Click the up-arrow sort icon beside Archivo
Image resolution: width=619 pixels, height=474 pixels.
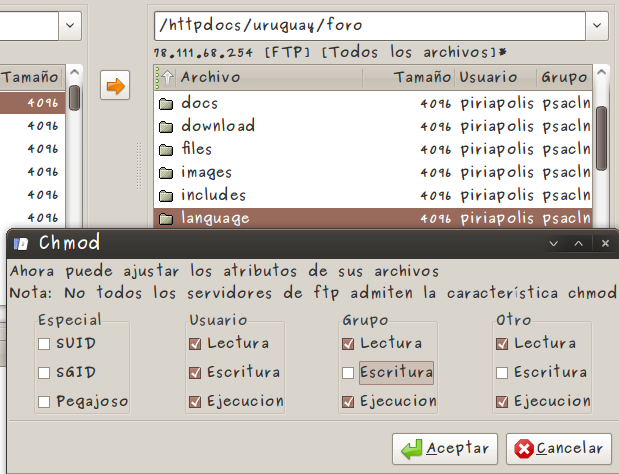167,77
